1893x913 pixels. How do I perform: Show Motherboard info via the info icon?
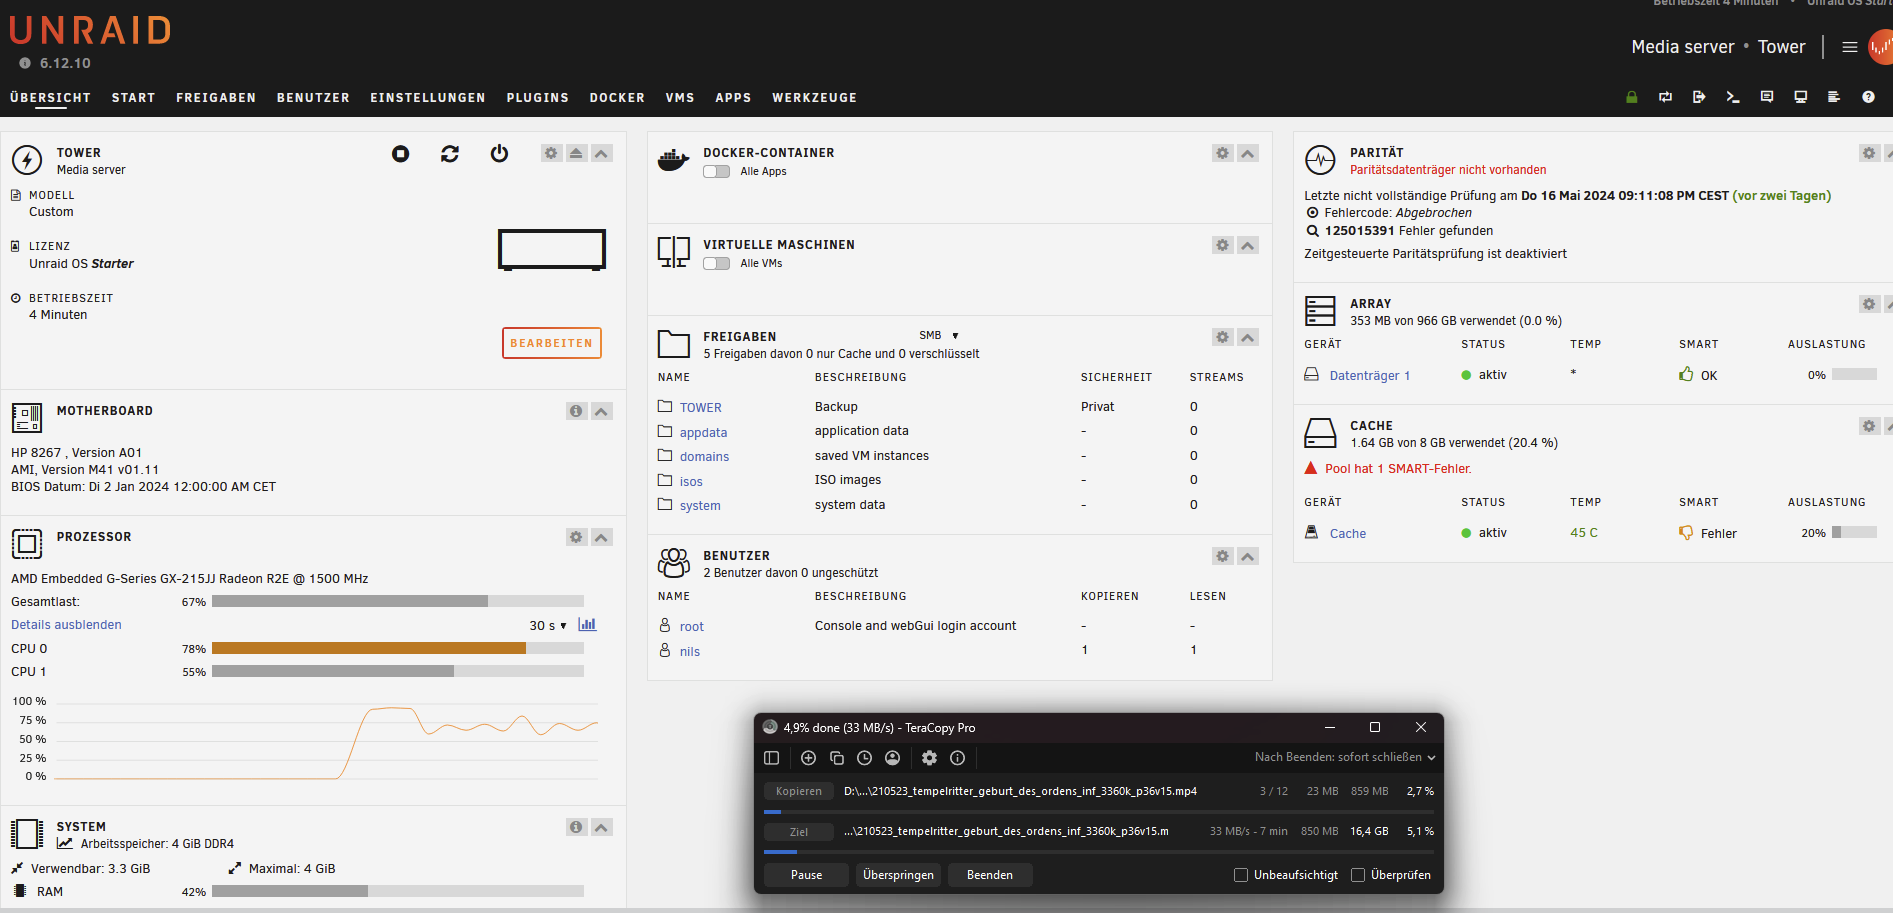[x=576, y=411]
